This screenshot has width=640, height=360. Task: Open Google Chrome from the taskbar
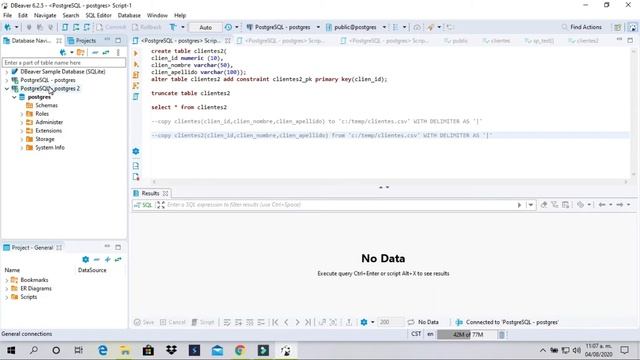click(240, 350)
